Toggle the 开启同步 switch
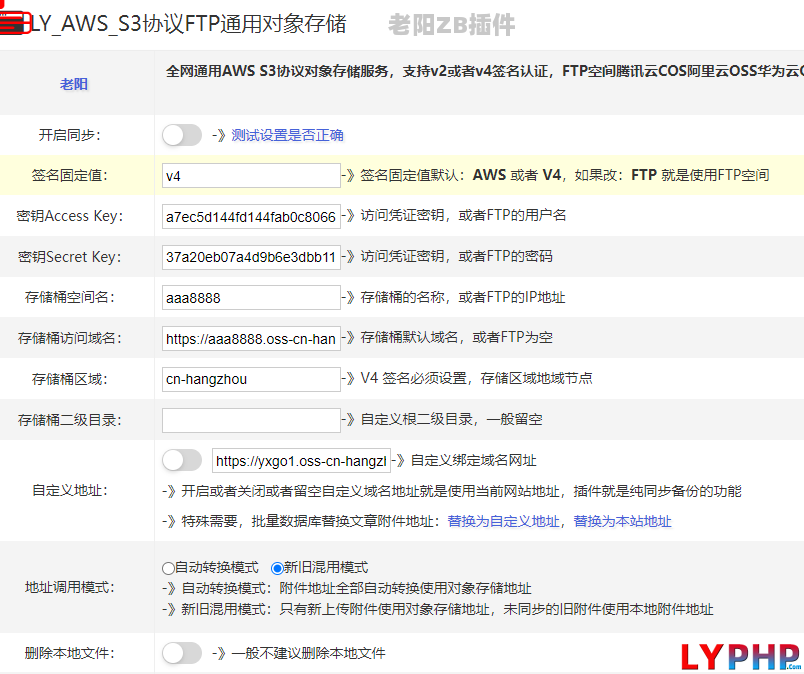This screenshot has width=804, height=674. 182,135
